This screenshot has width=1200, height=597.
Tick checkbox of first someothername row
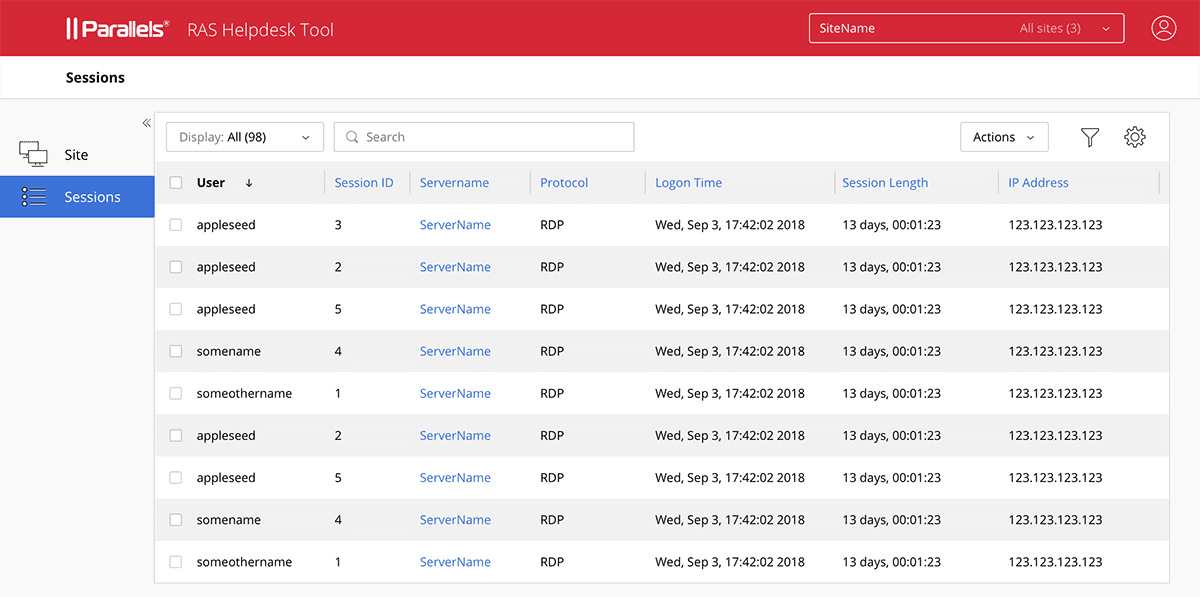tap(176, 393)
